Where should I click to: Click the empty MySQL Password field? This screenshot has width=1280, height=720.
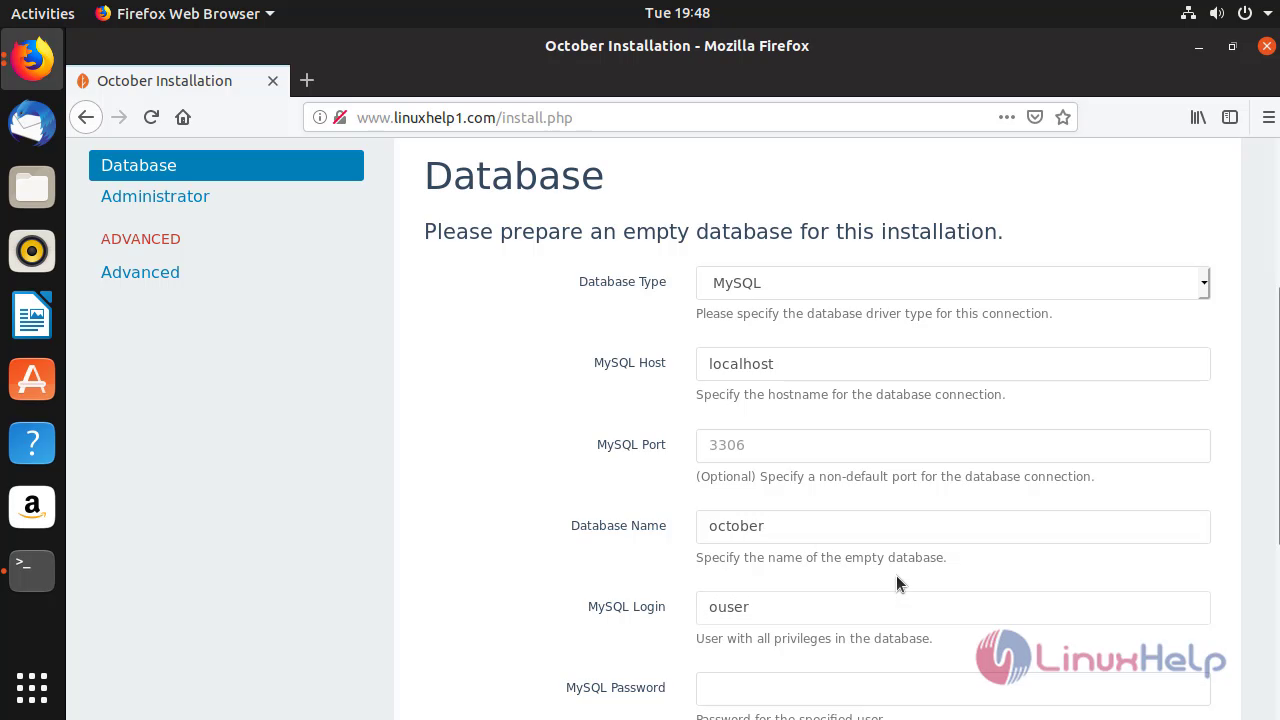[953, 689]
